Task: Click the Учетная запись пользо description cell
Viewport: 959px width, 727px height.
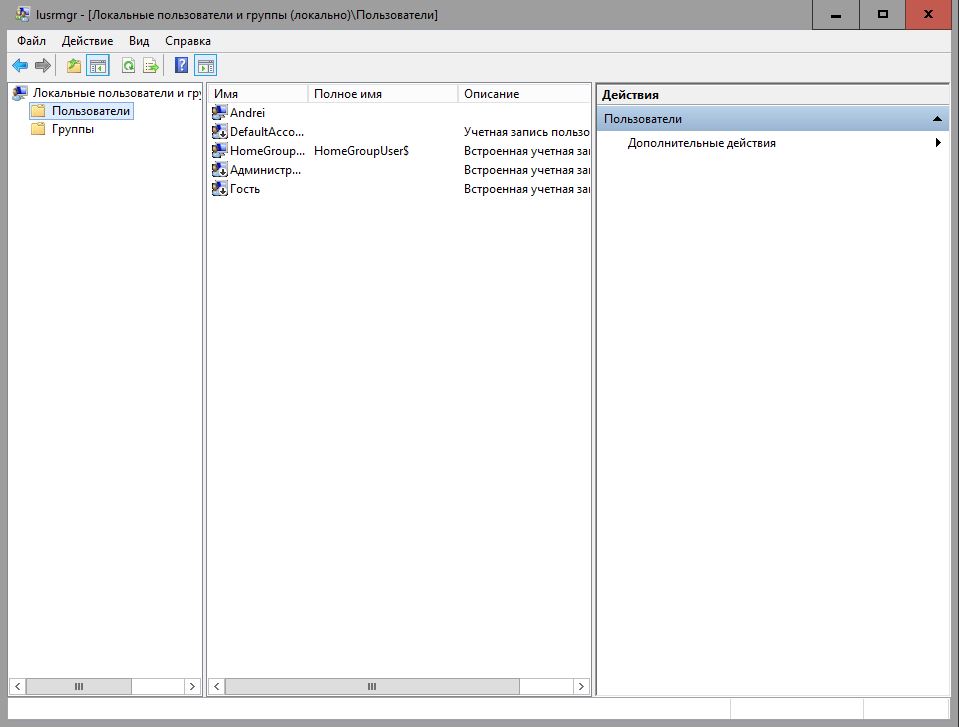Action: 527,131
